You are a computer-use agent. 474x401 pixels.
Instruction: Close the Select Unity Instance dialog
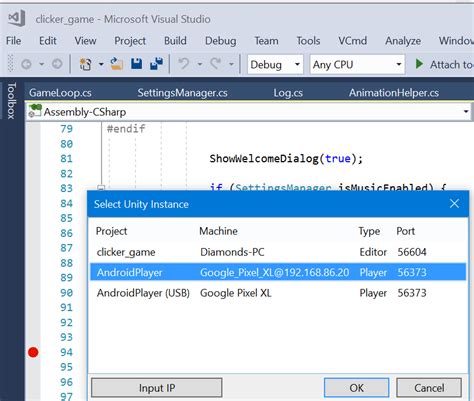(x=454, y=204)
